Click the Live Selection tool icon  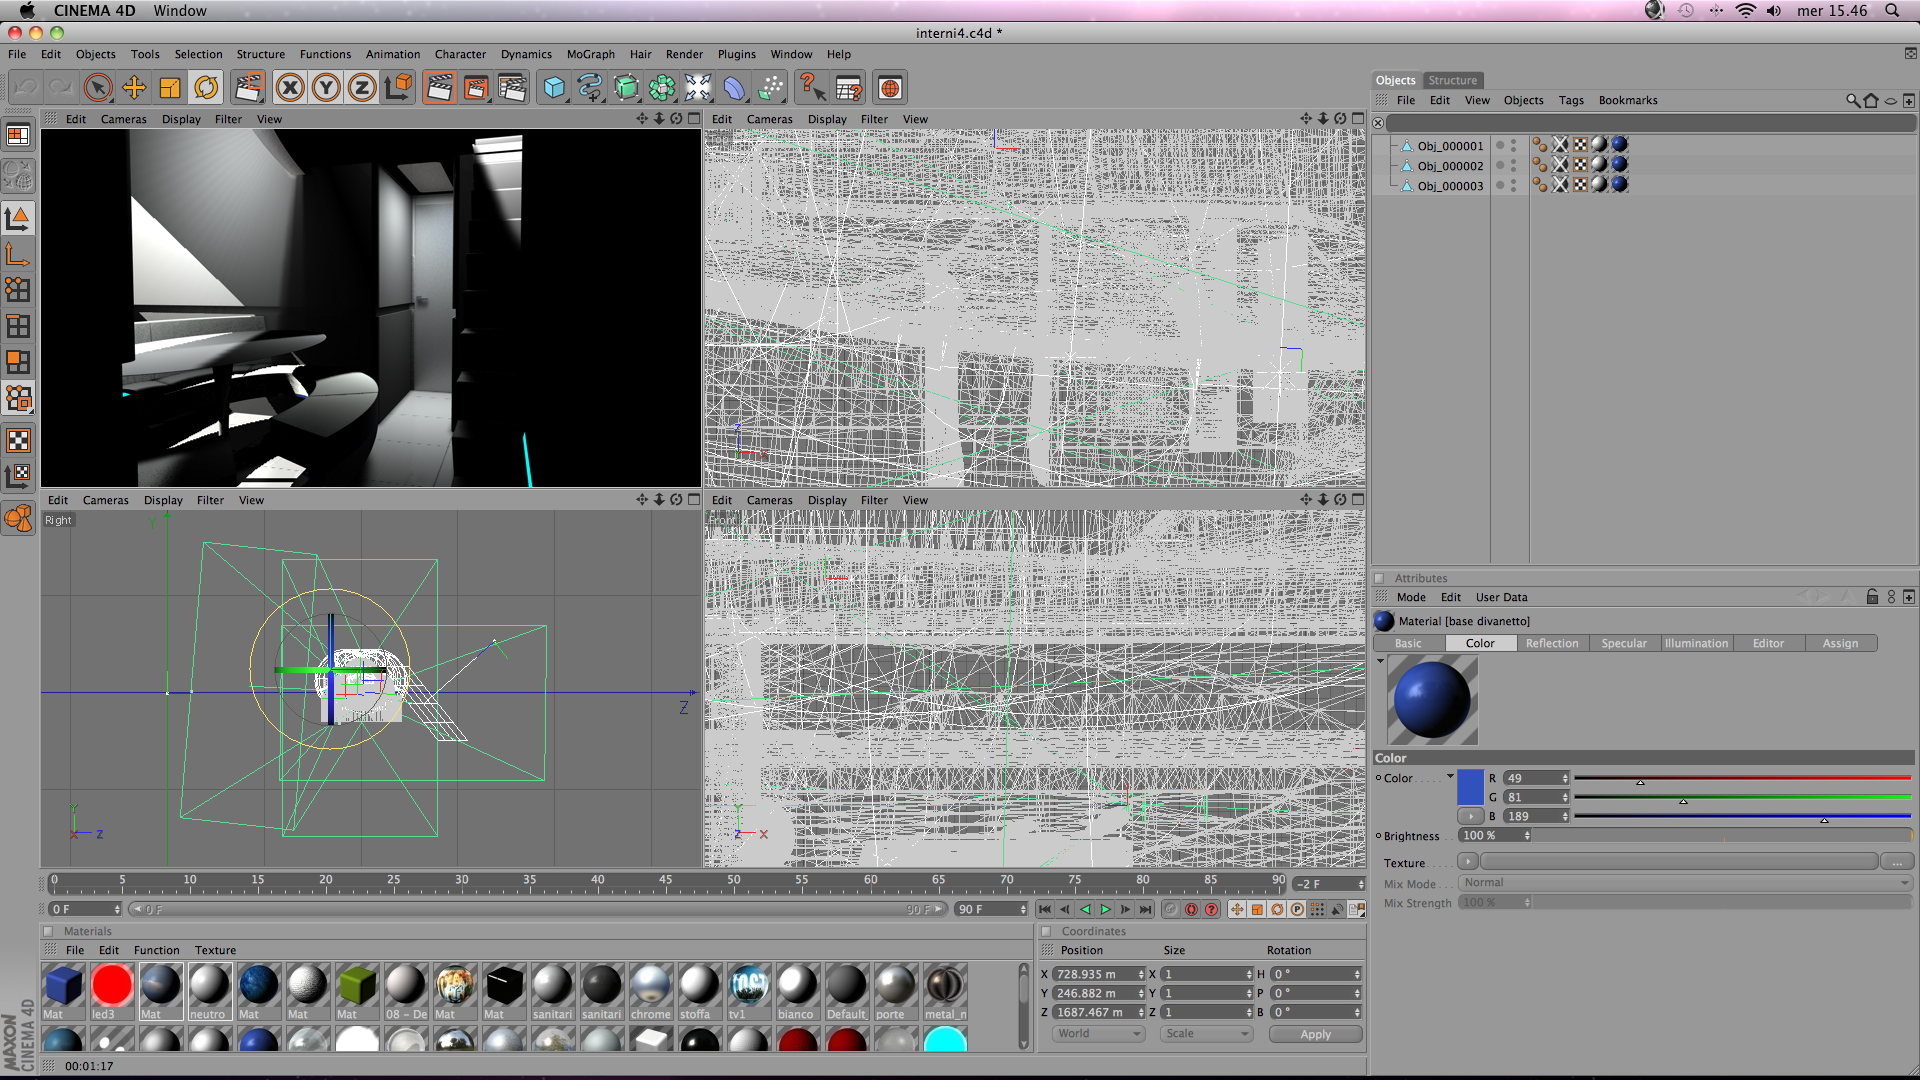point(98,89)
